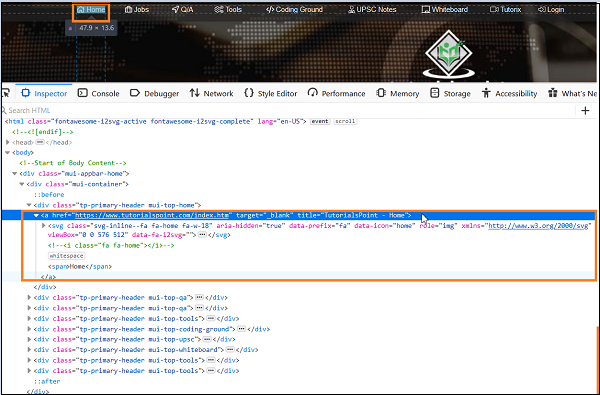
Task: Click the event badge on html tag
Action: [320, 121]
